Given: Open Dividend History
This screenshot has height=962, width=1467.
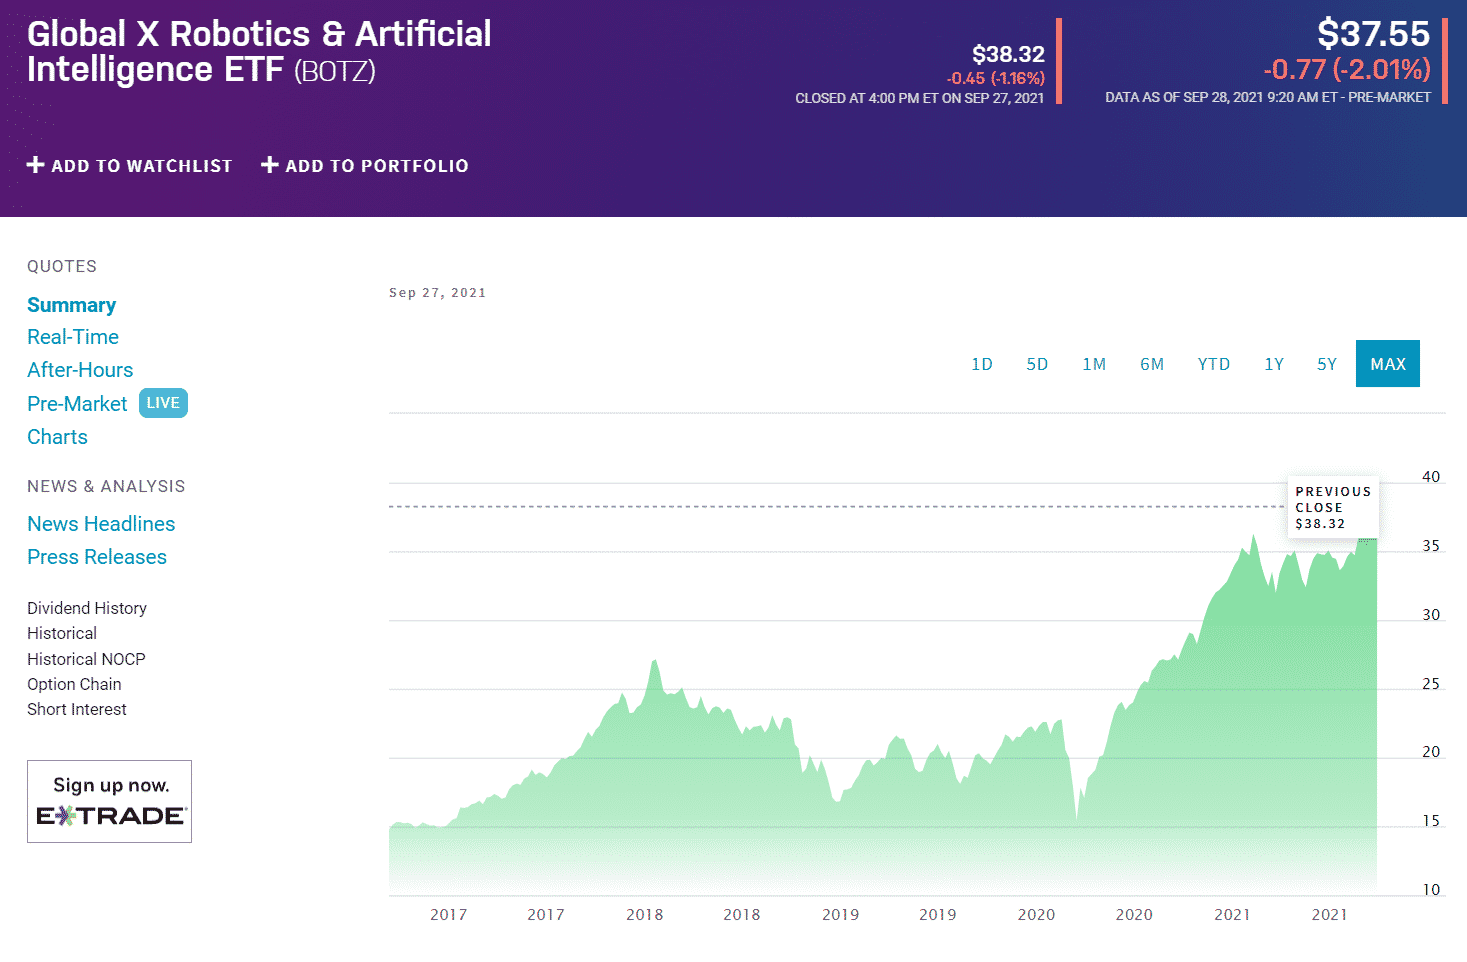Looking at the screenshot, I should click(x=87, y=608).
